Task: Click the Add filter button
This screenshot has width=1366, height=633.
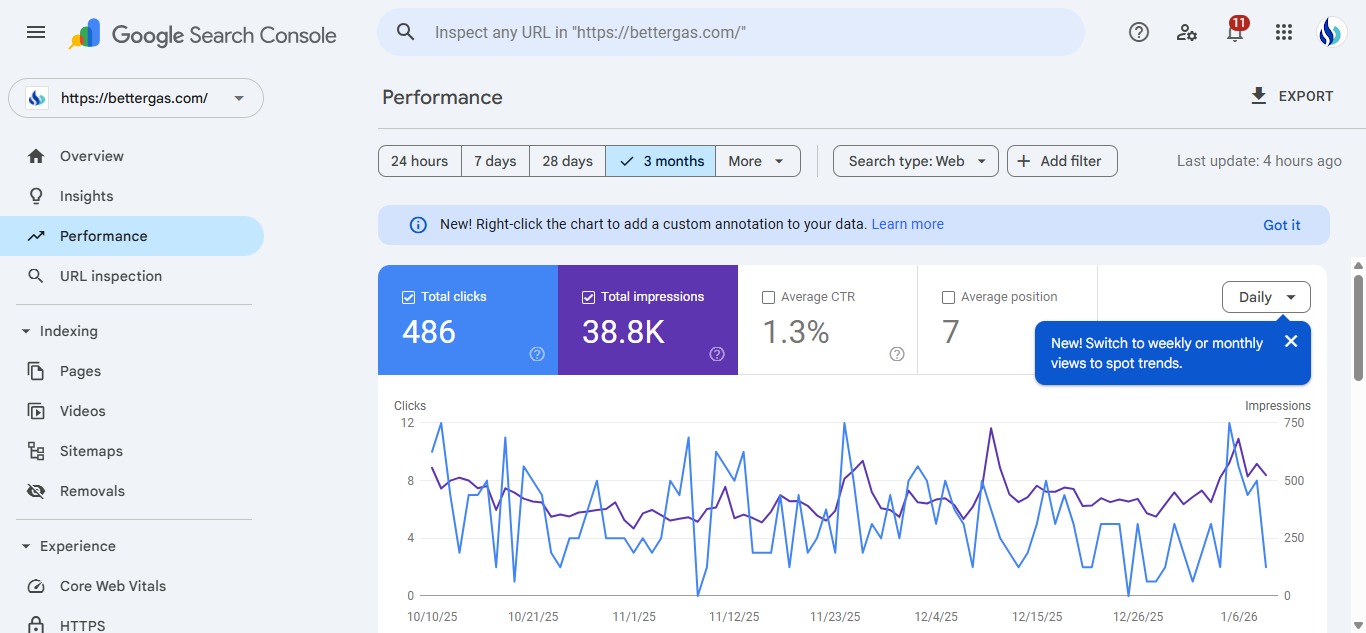Action: coord(1061,161)
